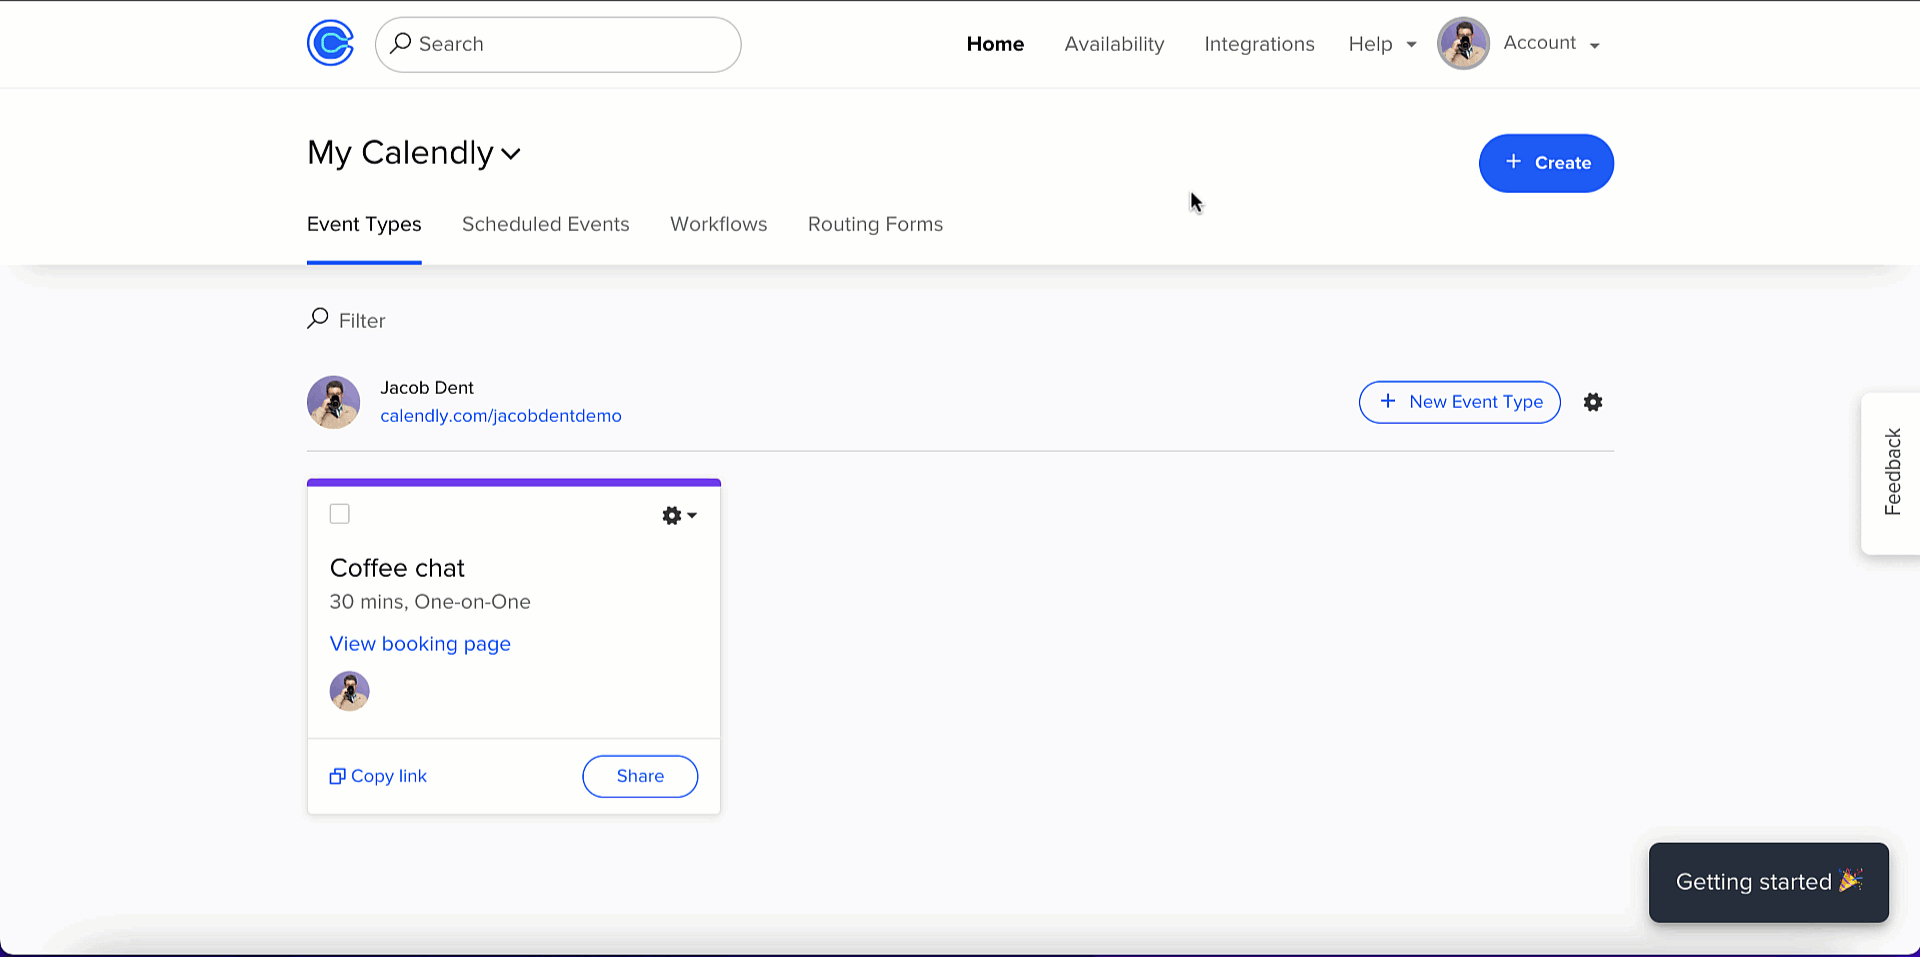This screenshot has height=957, width=1920.
Task: Click '30 mins, One-on-One' text
Action: click(x=430, y=602)
